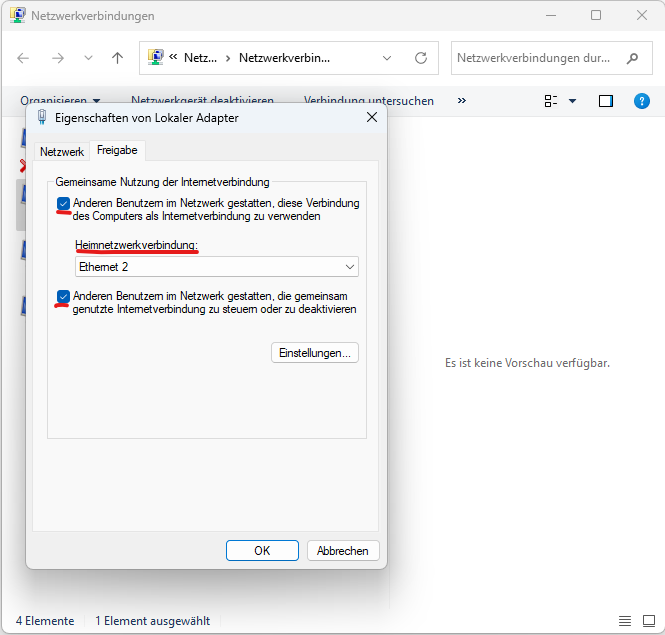Open the view options dropdown arrow

(x=573, y=101)
